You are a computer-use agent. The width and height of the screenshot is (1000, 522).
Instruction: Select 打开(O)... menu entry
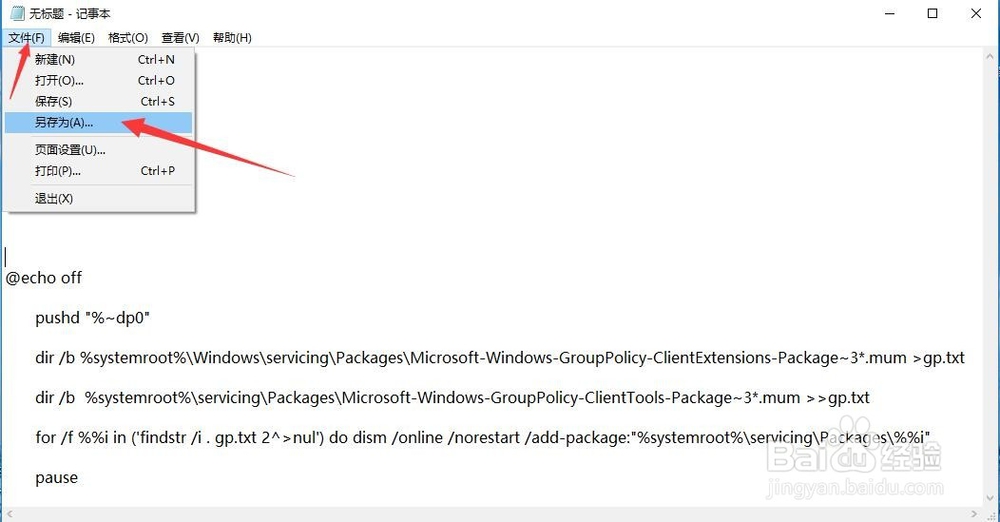tap(98, 80)
